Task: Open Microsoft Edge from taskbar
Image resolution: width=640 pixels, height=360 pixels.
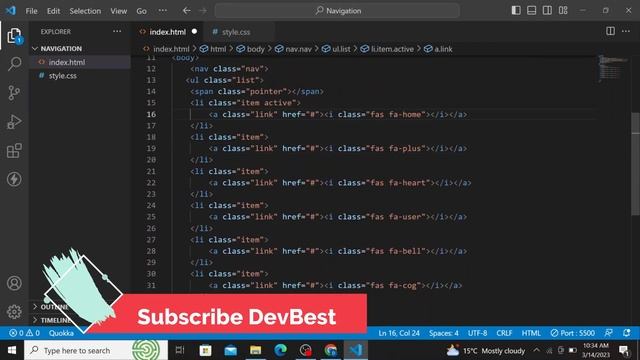Action: pyautogui.click(x=280, y=350)
